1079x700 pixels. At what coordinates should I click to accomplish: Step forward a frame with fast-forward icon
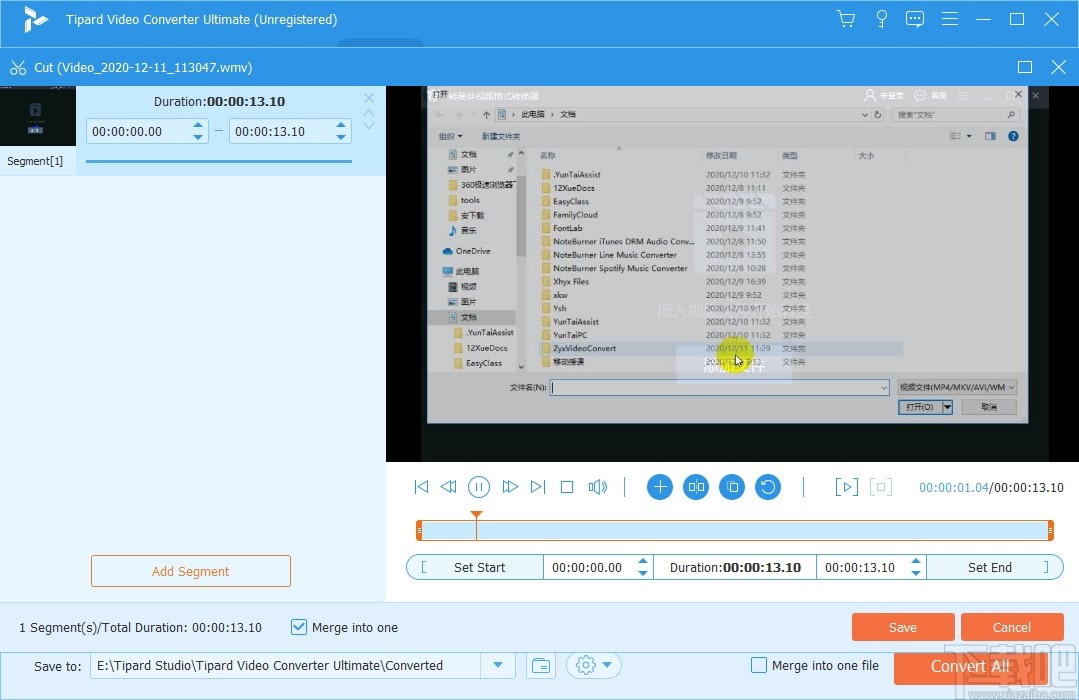tap(510, 487)
